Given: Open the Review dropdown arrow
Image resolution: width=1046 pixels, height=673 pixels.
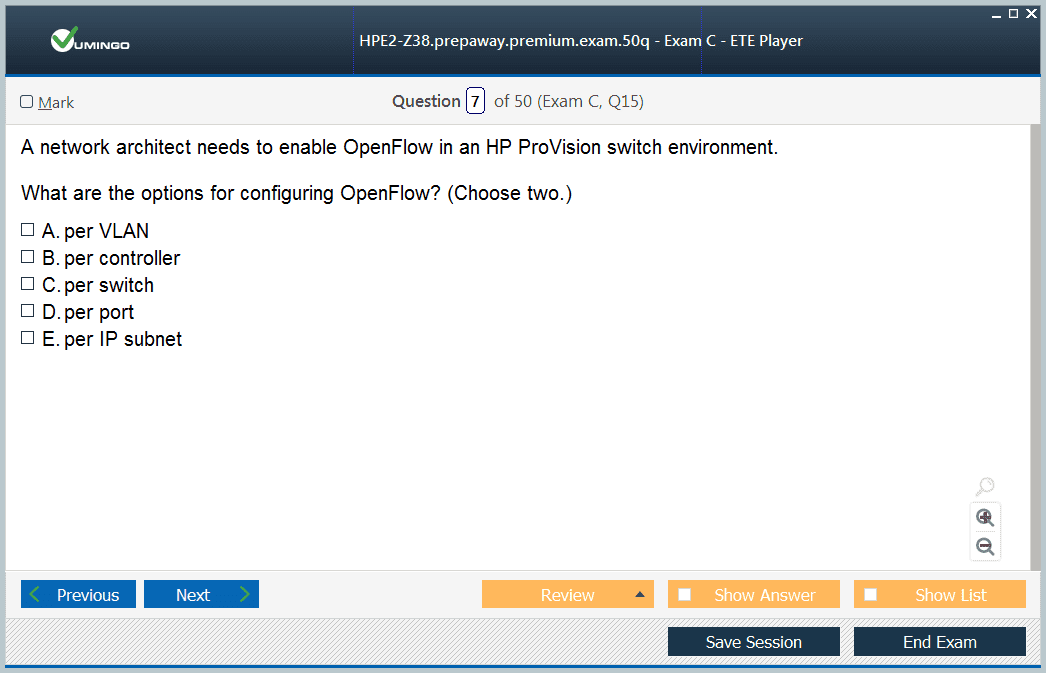Looking at the screenshot, I should [x=640, y=594].
